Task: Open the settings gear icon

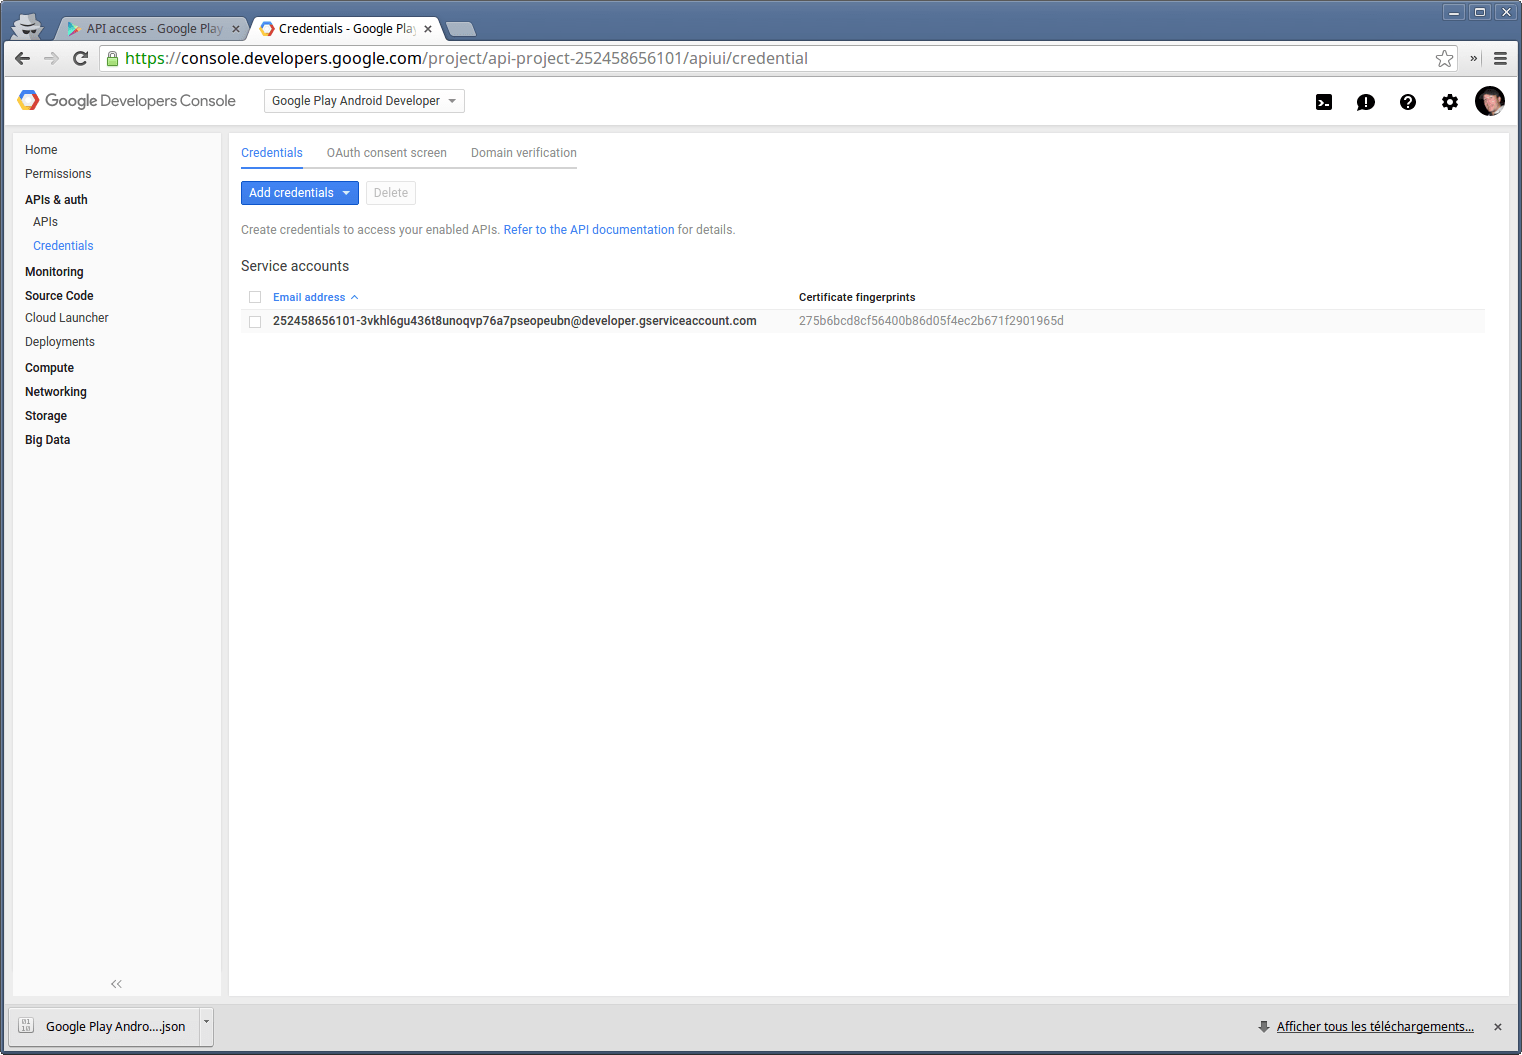Action: pyautogui.click(x=1449, y=102)
